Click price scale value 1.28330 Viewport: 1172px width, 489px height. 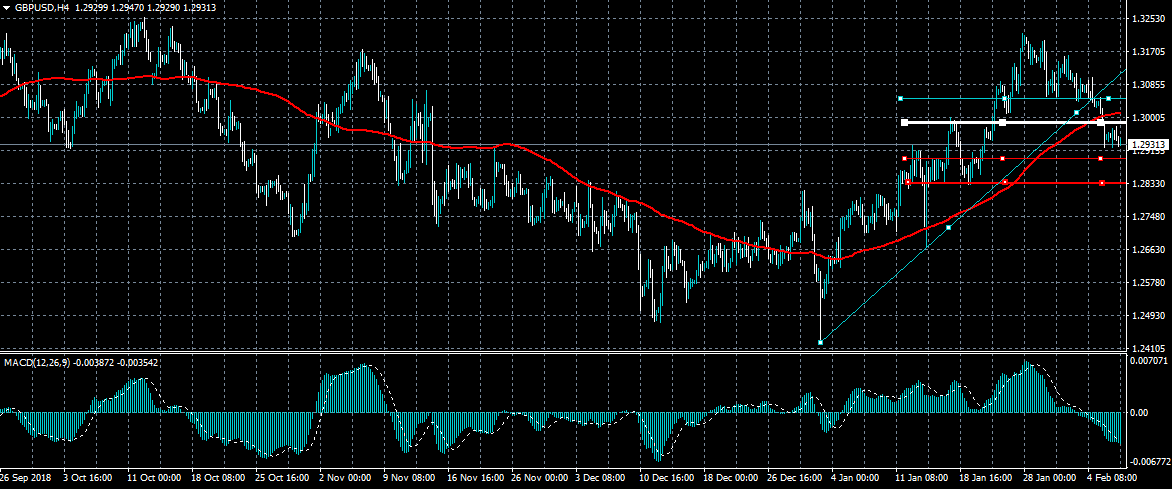(1148, 183)
